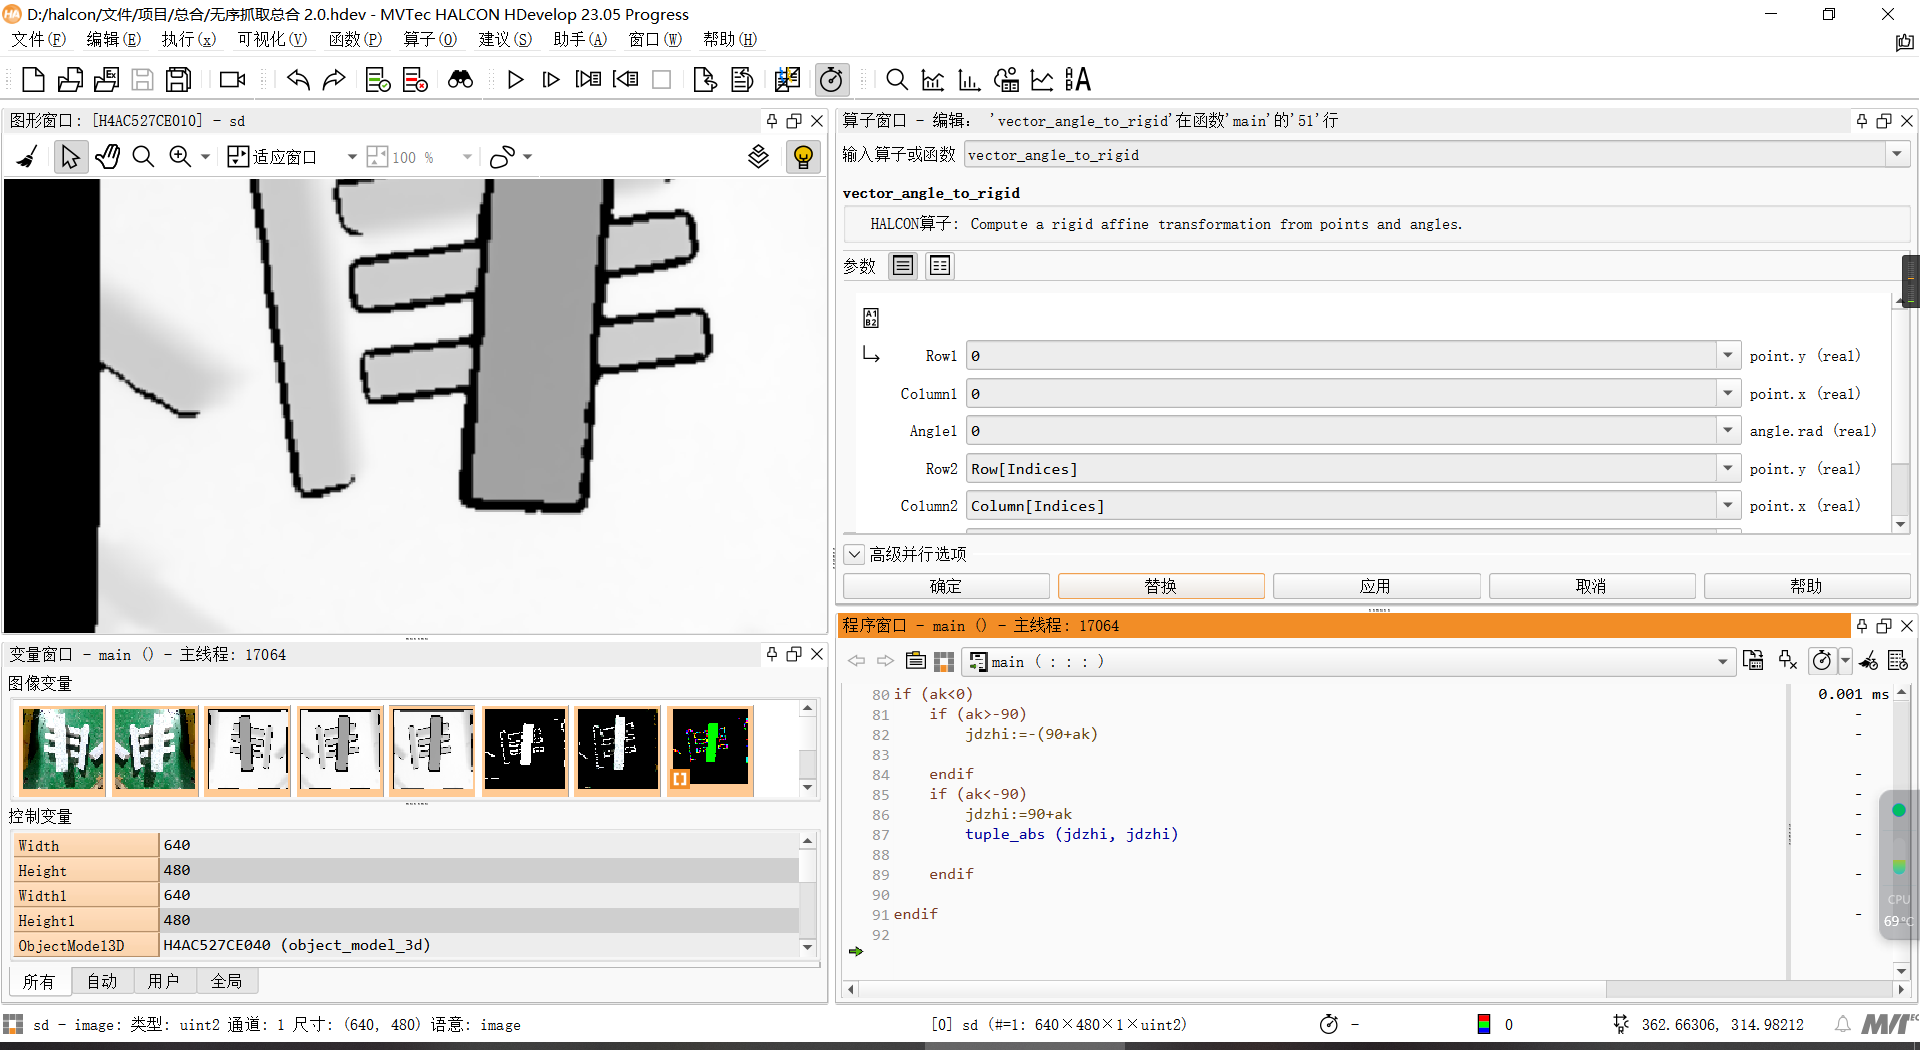Open the feature histogram tool

click(x=969, y=80)
